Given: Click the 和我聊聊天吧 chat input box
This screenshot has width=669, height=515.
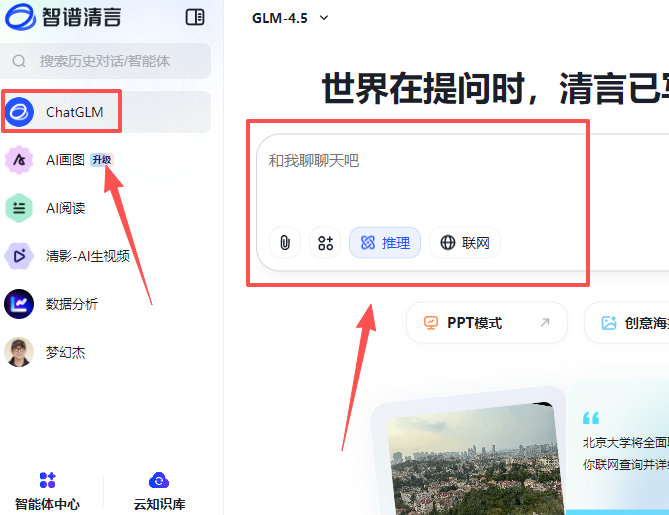Looking at the screenshot, I should tap(420, 180).
